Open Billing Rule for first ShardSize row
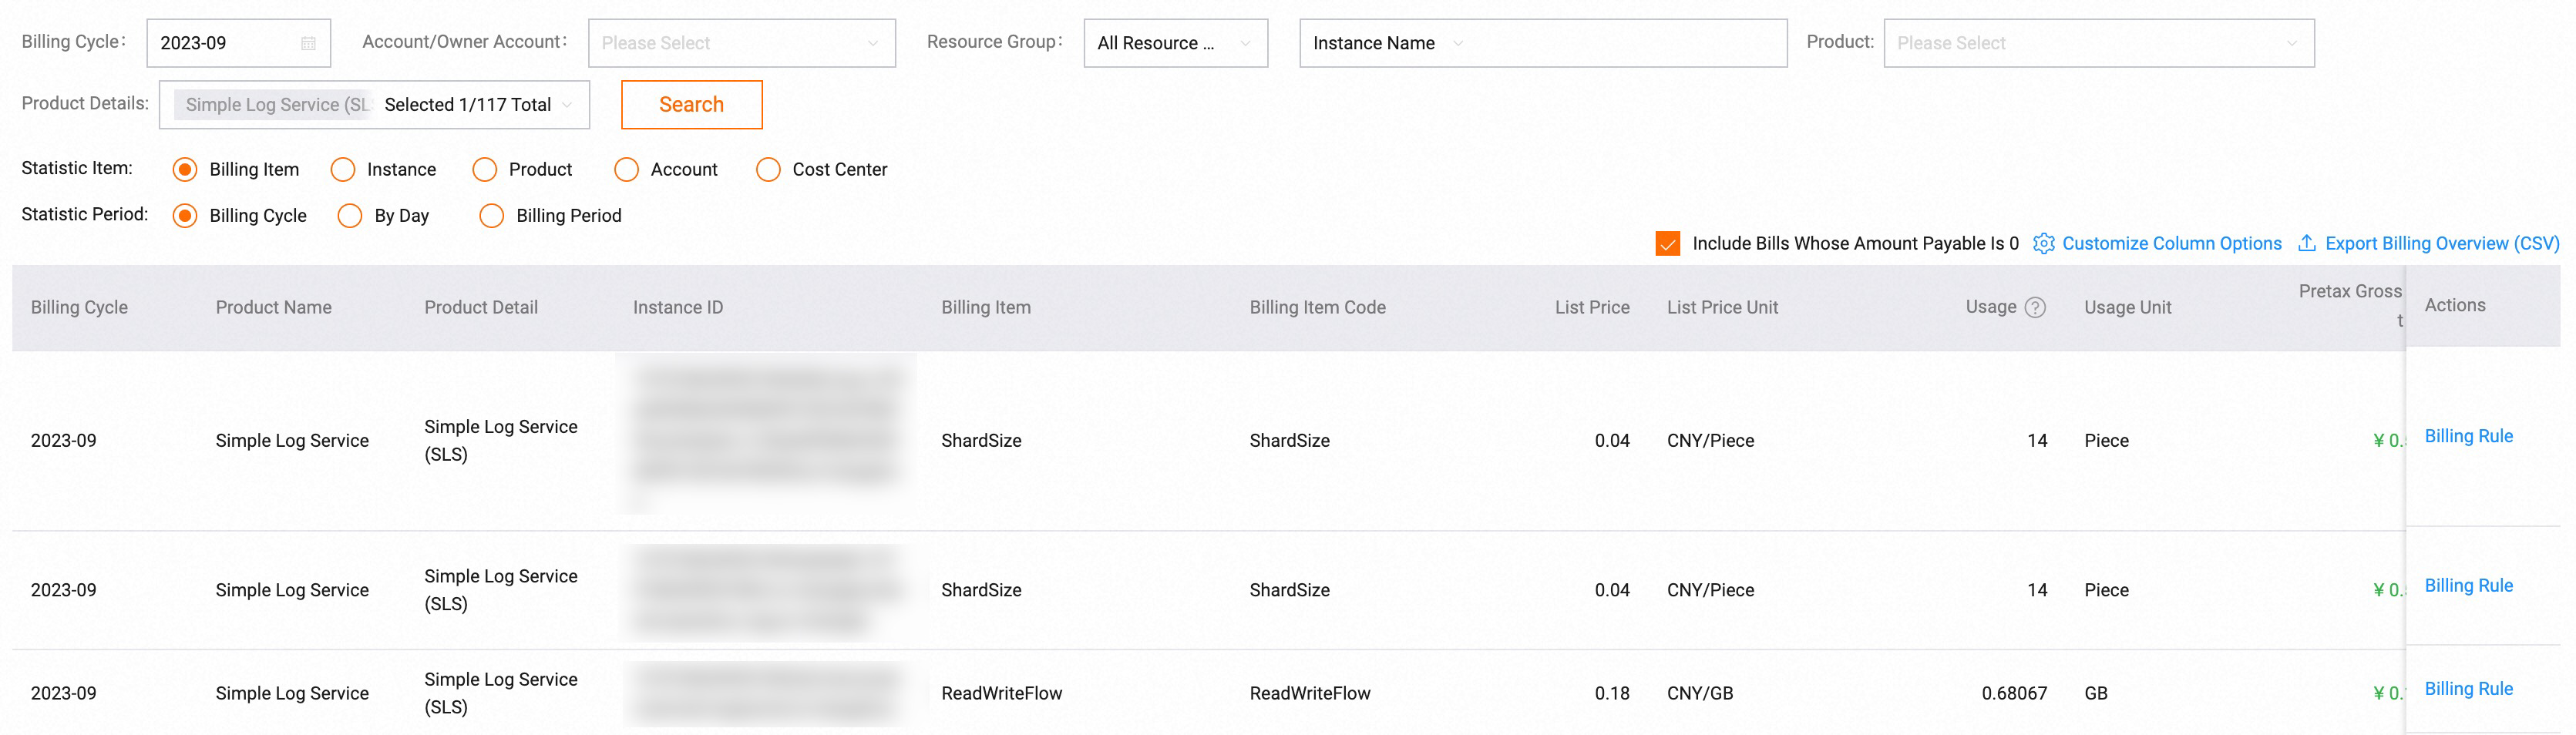2576x735 pixels. tap(2468, 436)
